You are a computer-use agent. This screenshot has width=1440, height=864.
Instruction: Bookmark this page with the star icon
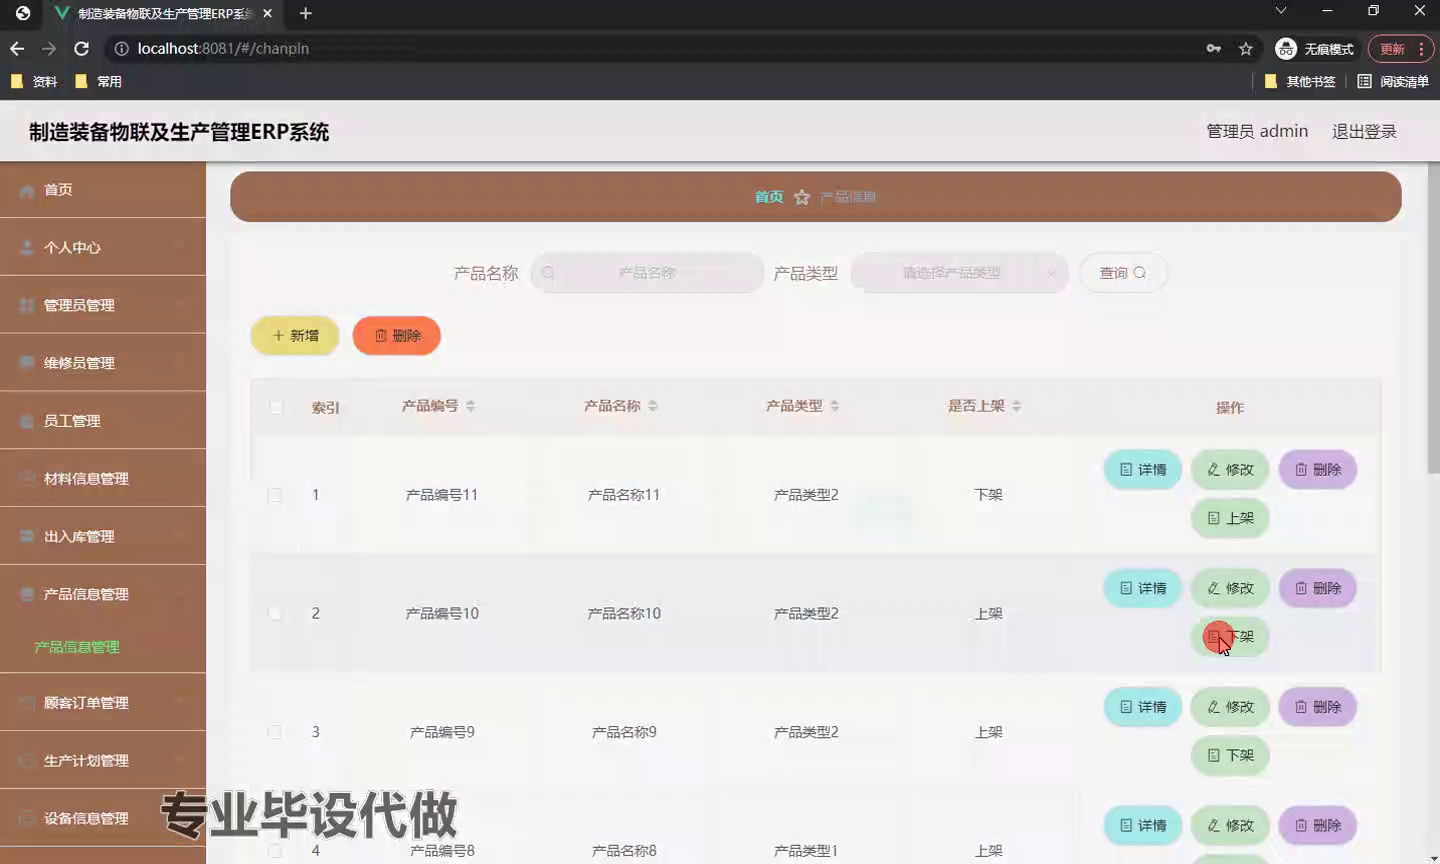(1245, 48)
